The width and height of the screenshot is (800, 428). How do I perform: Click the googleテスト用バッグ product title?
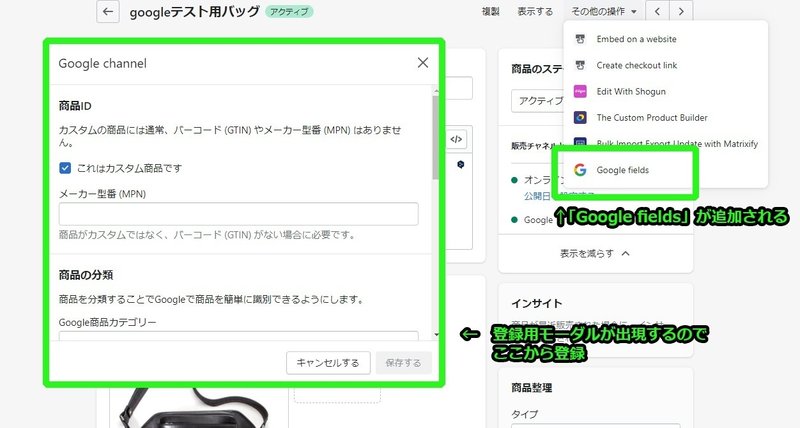pyautogui.click(x=194, y=11)
